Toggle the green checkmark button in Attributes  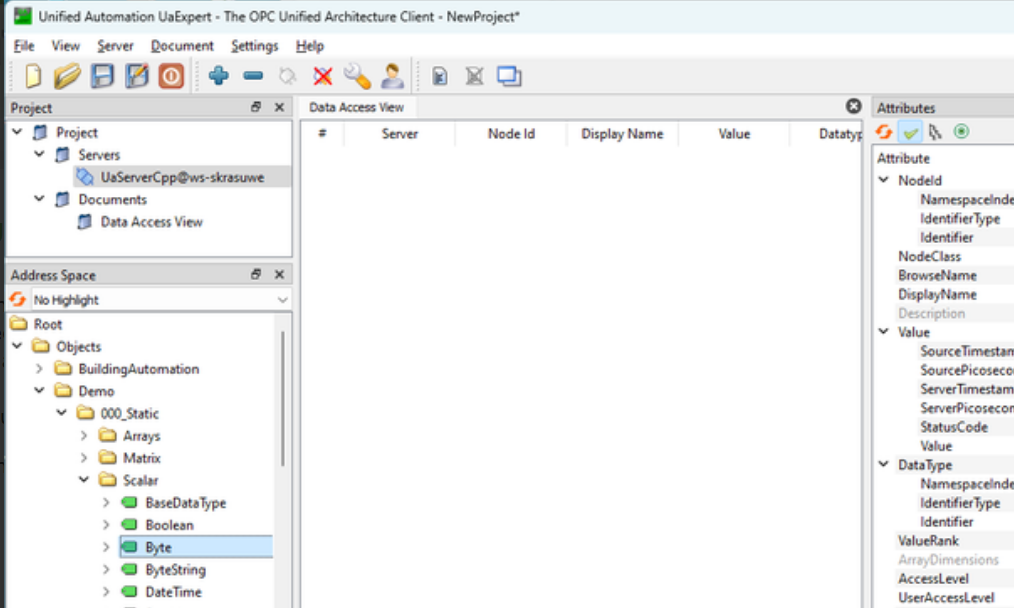[910, 132]
